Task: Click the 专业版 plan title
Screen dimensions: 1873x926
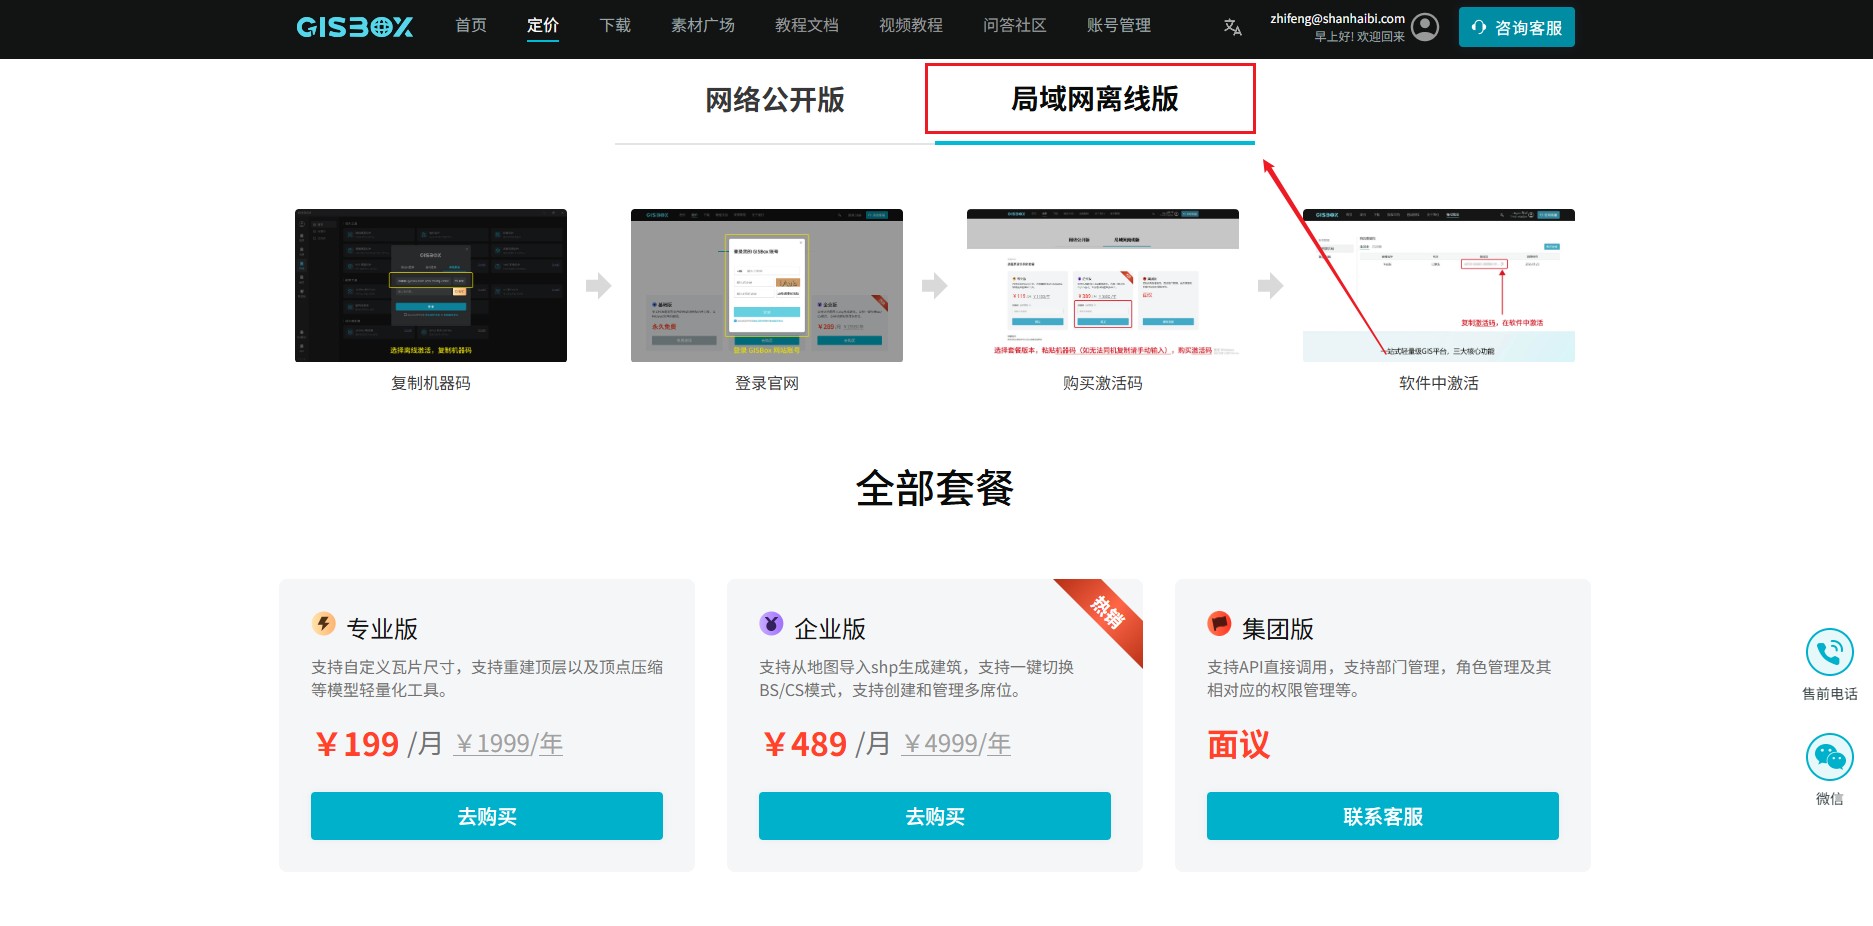Action: [382, 629]
